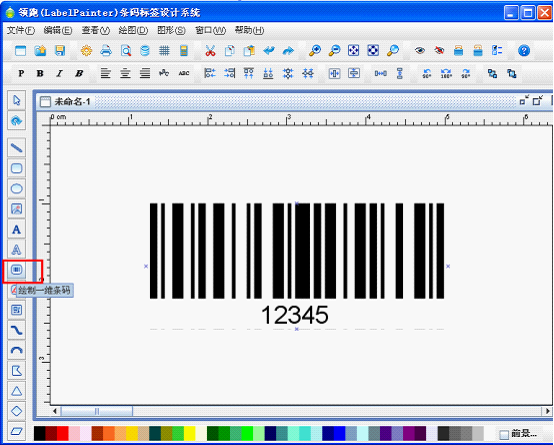Image resolution: width=554 pixels, height=445 pixels.
Task: Open the database cylinder icon
Action: coord(145,51)
